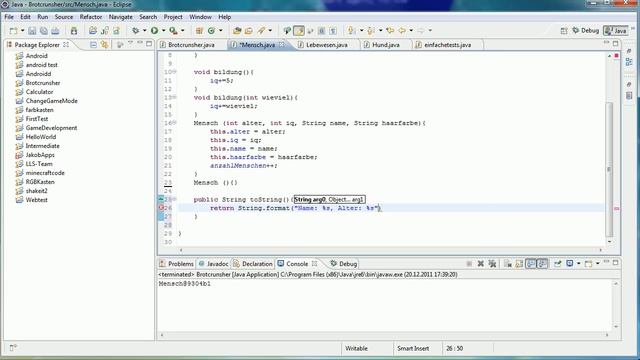Screen dimensions: 640x360
Task: Run the program with green Run button
Action: click(x=154, y=31)
